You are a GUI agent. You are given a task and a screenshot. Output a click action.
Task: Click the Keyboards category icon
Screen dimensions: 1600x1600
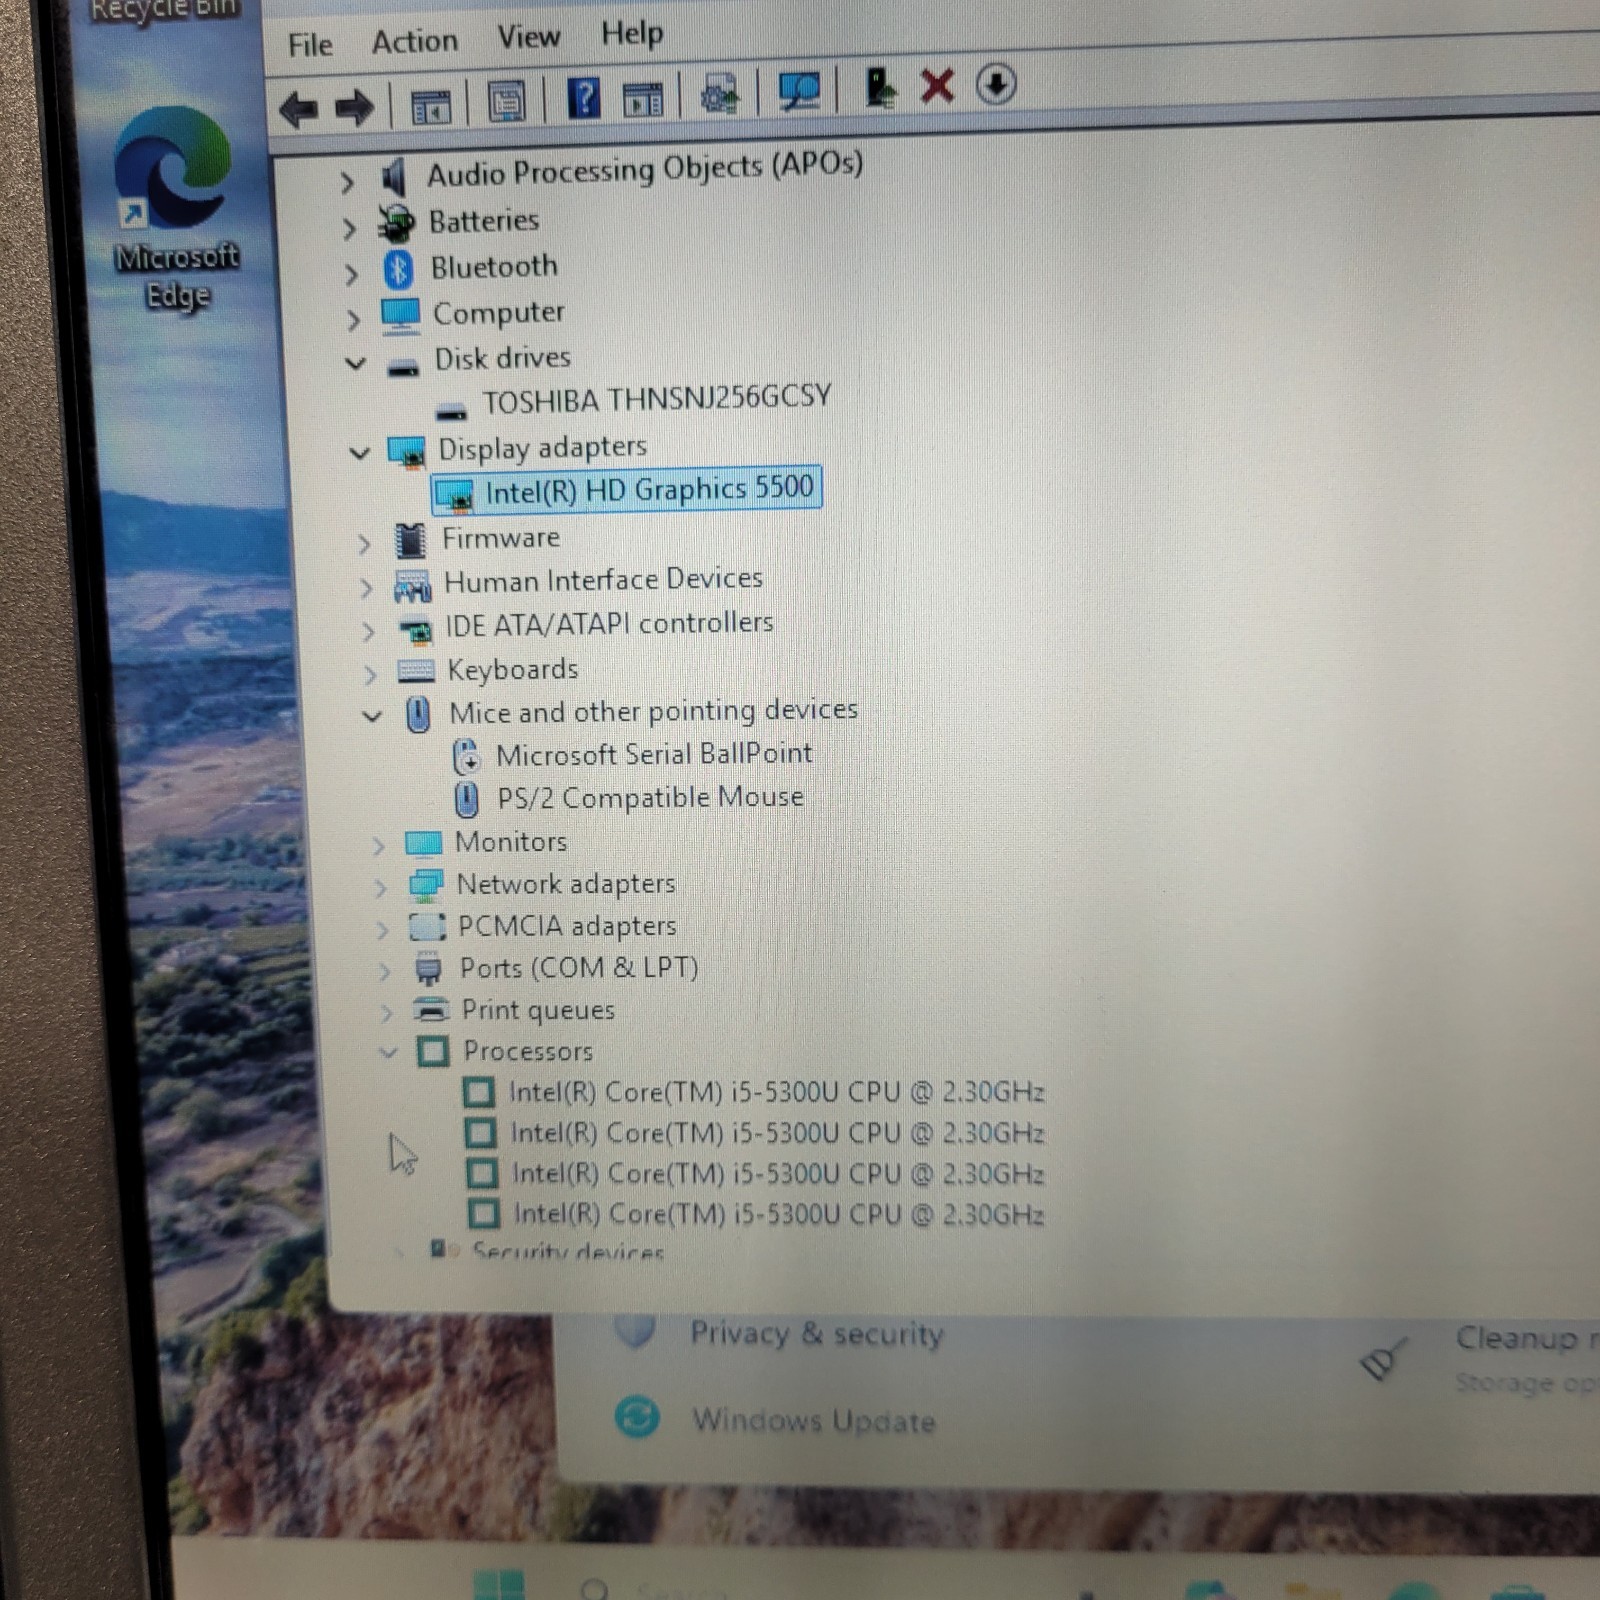pos(416,671)
